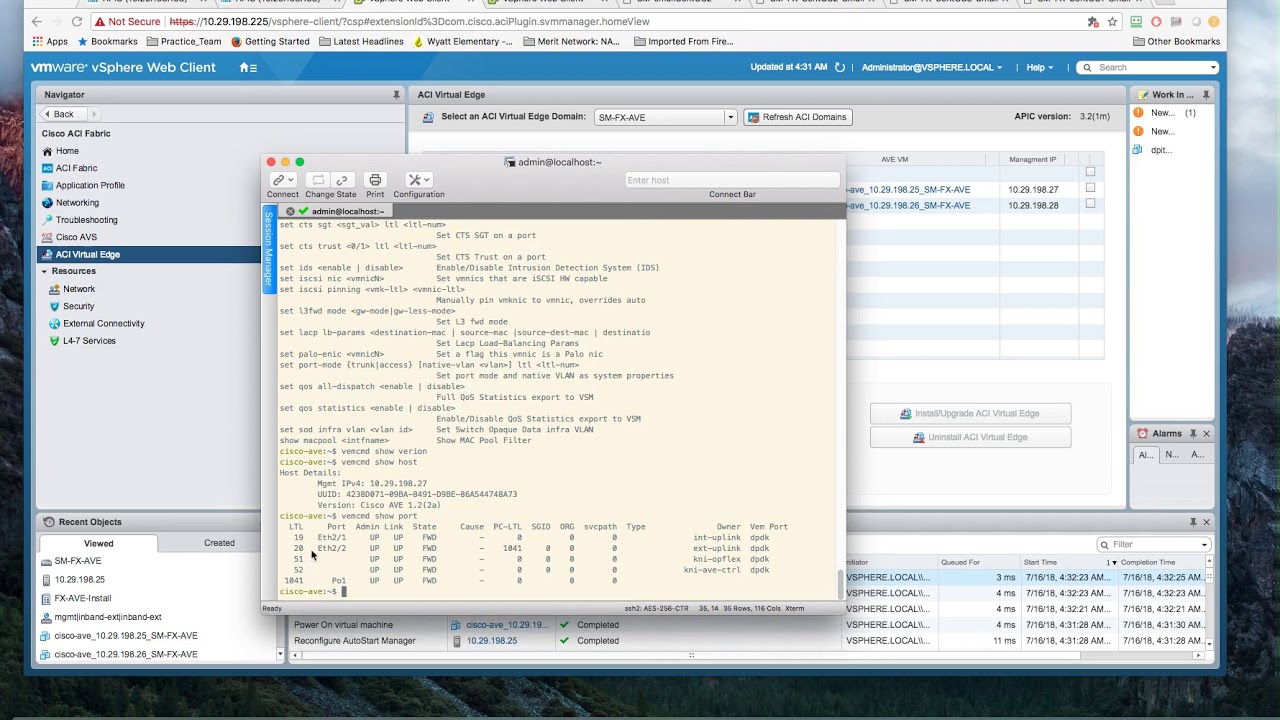1280x720 pixels.
Task: Open dpit... item in Work In Progress
Action: pyautogui.click(x=1160, y=150)
